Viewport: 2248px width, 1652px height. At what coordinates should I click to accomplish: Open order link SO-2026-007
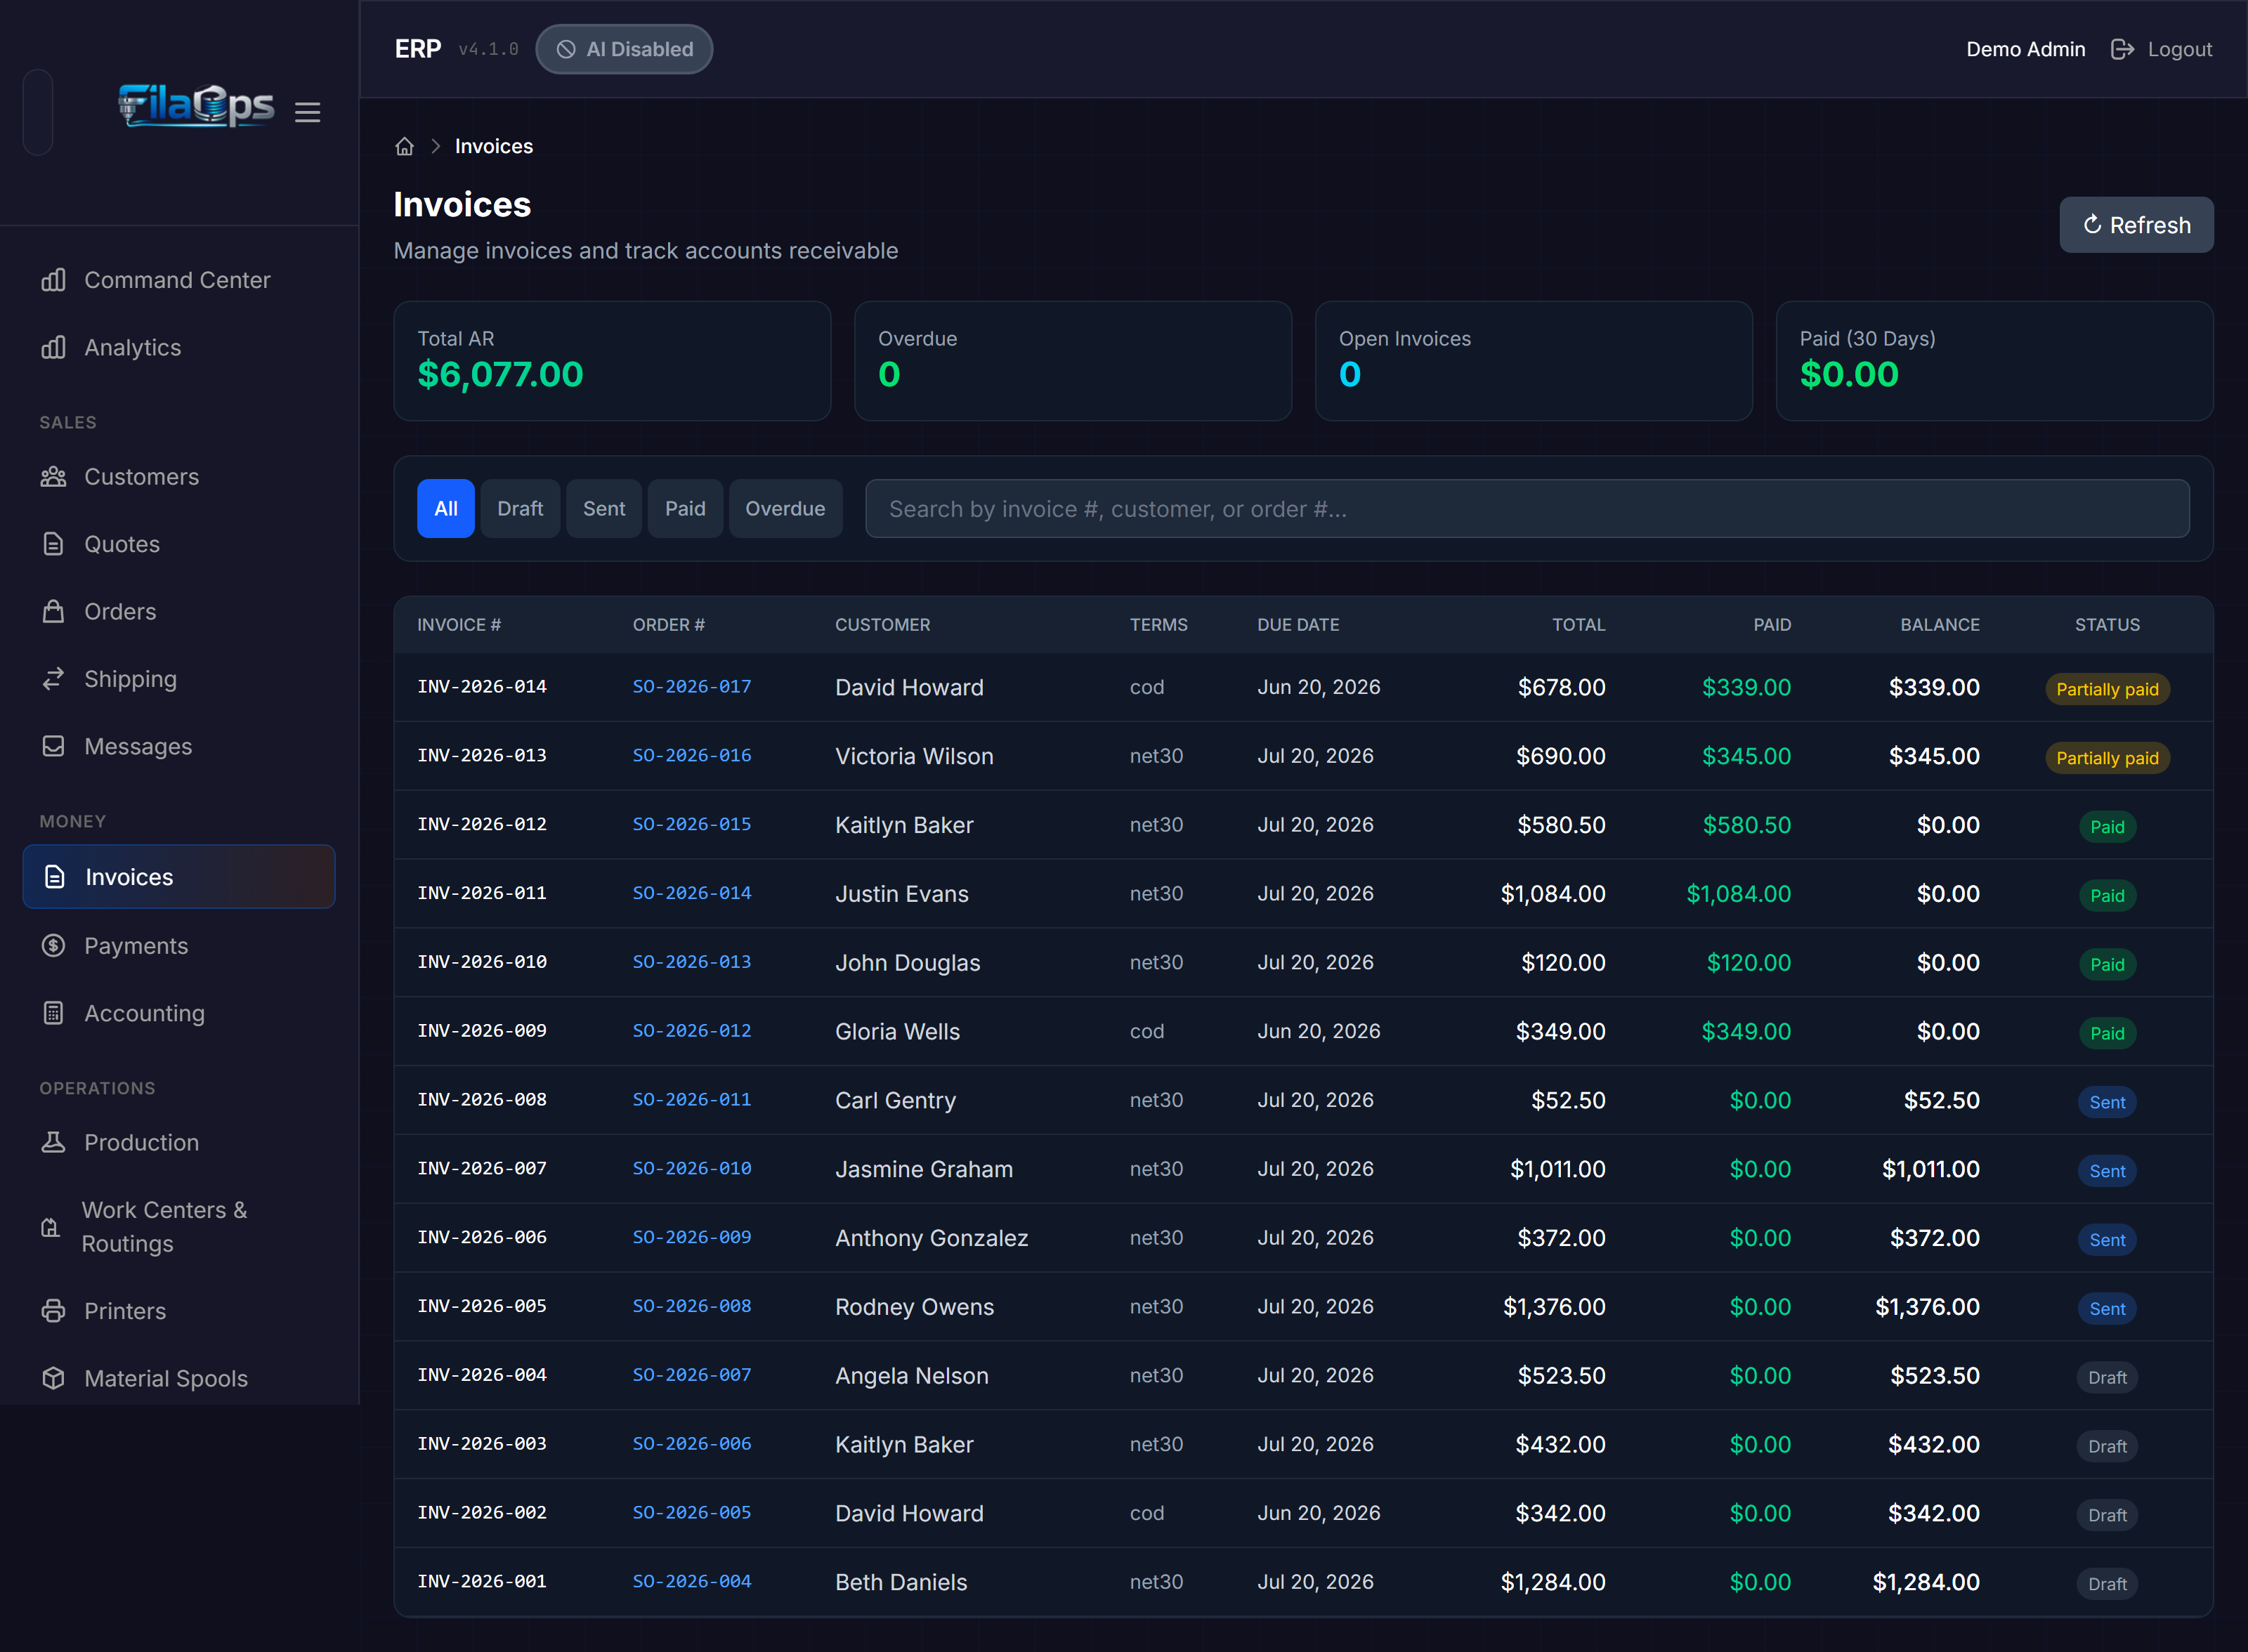691,1375
